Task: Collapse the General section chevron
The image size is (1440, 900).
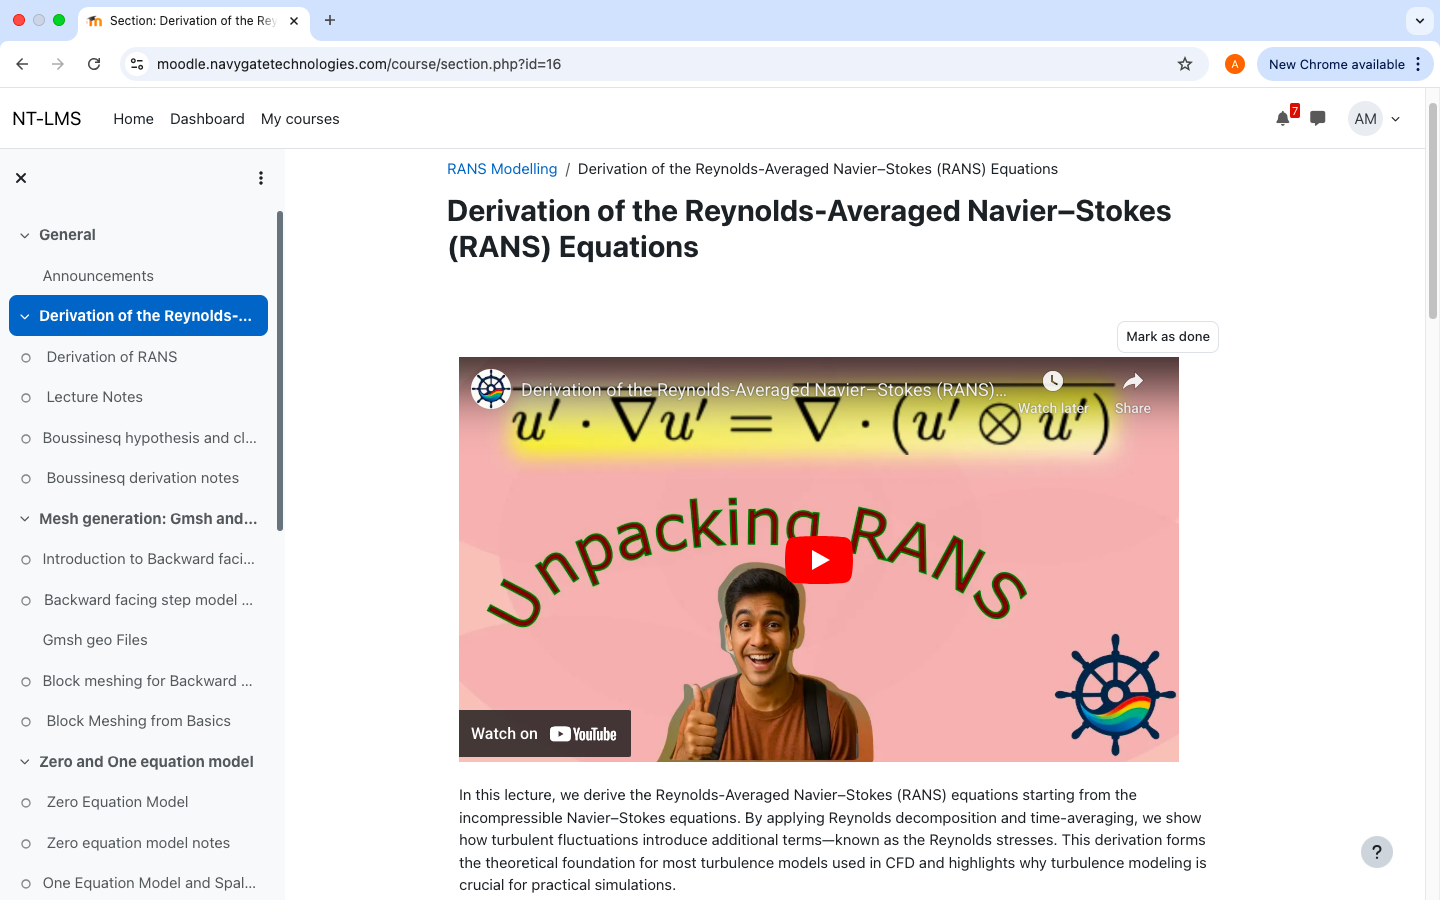Action: [x=25, y=235]
